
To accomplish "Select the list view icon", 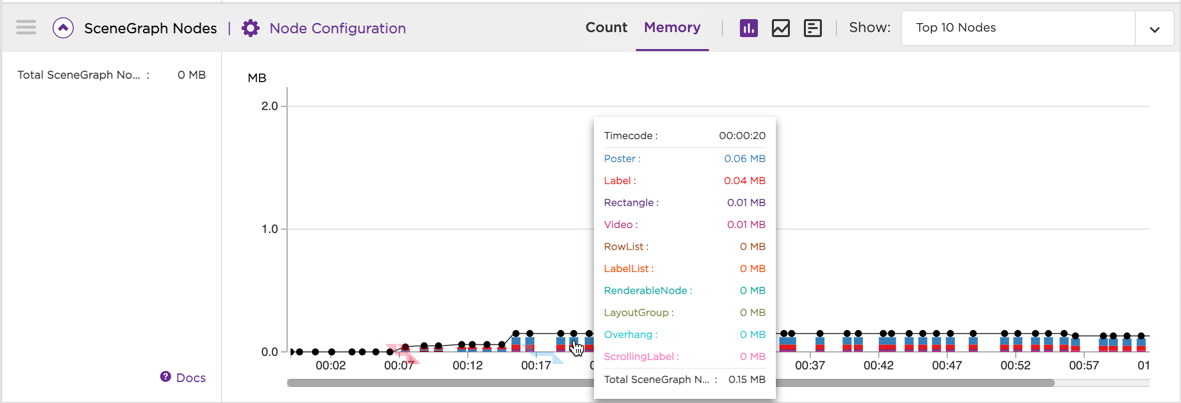I will coord(813,29).
